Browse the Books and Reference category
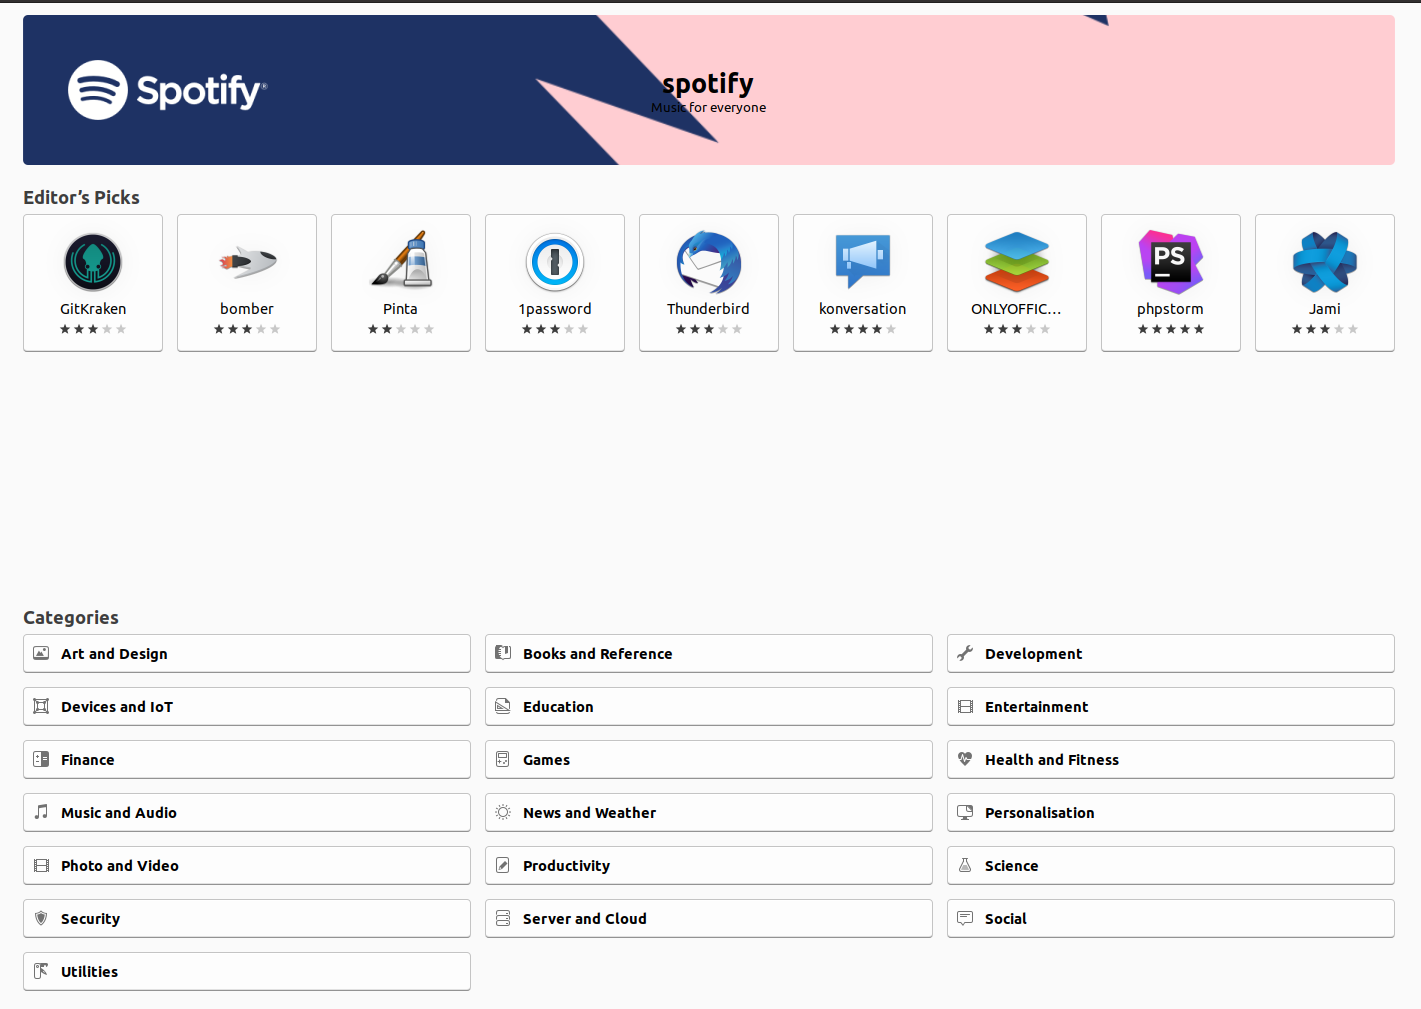Image resolution: width=1421 pixels, height=1009 pixels. click(x=709, y=653)
